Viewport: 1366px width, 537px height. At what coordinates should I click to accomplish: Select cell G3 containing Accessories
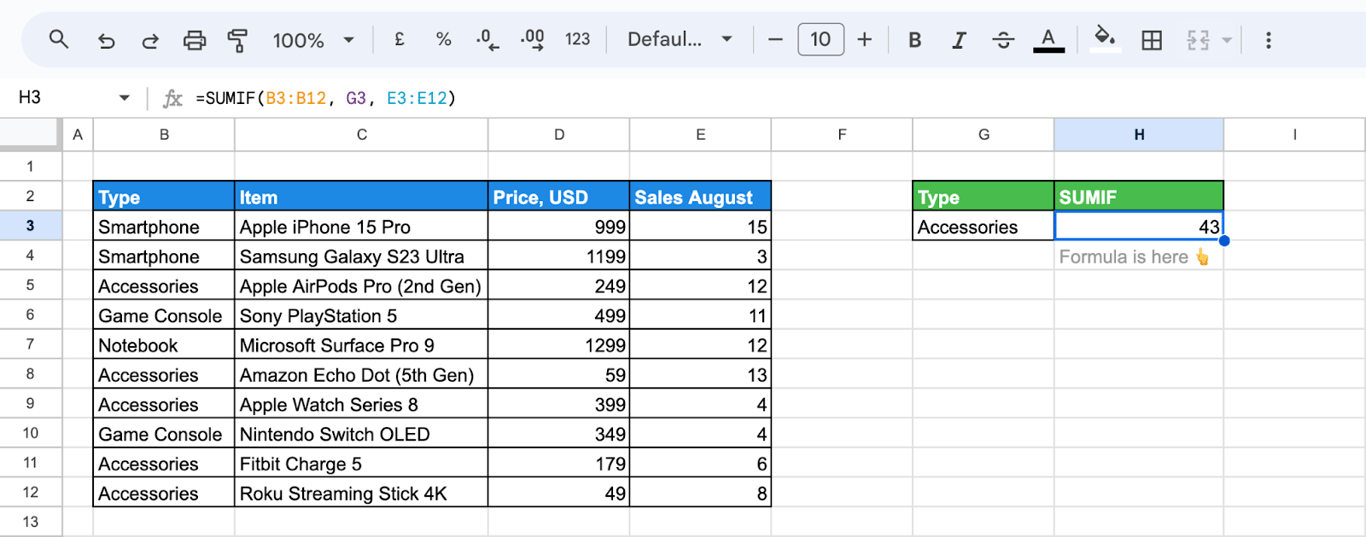(983, 227)
